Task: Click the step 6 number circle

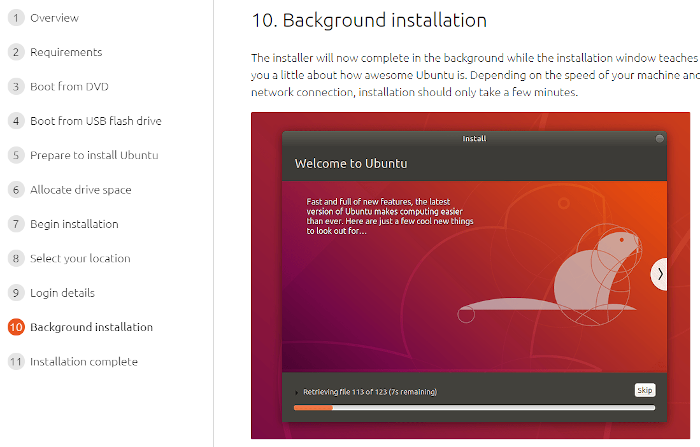Action: click(x=16, y=190)
